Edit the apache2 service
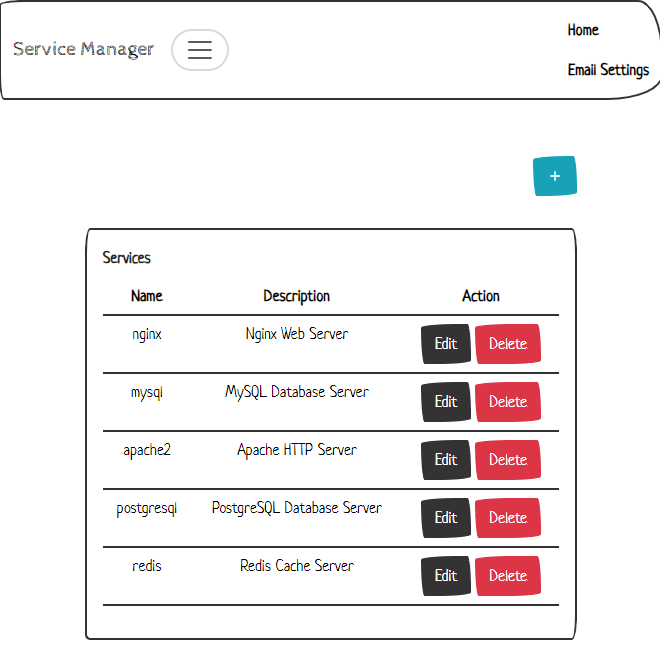The image size is (660, 654). pos(446,460)
